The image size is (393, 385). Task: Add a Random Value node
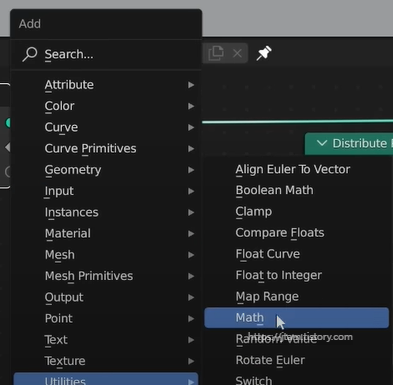pyautogui.click(x=297, y=339)
